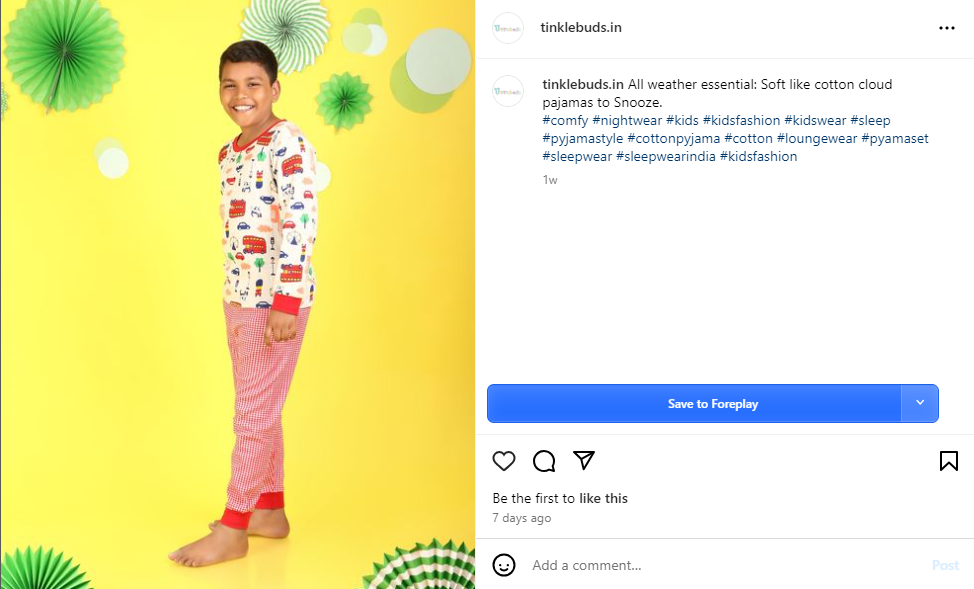The image size is (974, 589).
Task: Click the tinklebuds.in avatar in the header
Action: (x=508, y=28)
